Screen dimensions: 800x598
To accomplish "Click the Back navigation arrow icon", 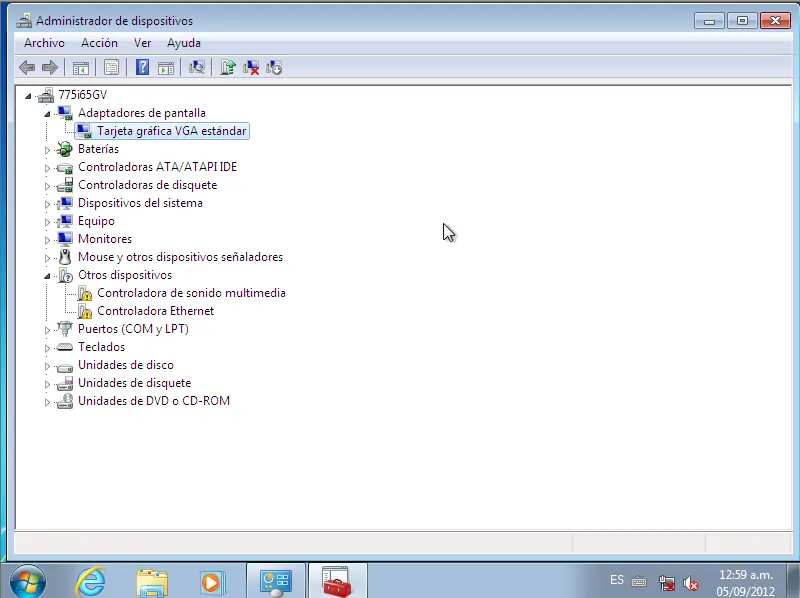I will 27,67.
